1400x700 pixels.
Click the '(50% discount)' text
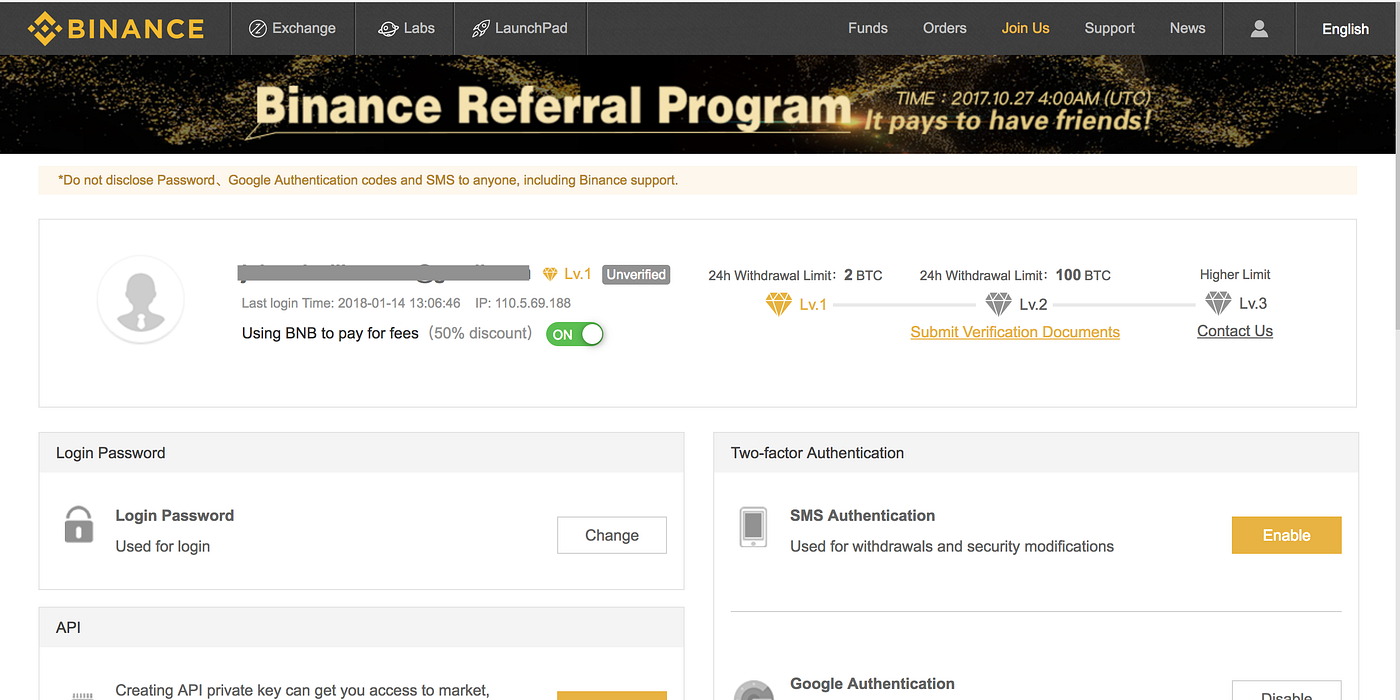click(x=480, y=333)
